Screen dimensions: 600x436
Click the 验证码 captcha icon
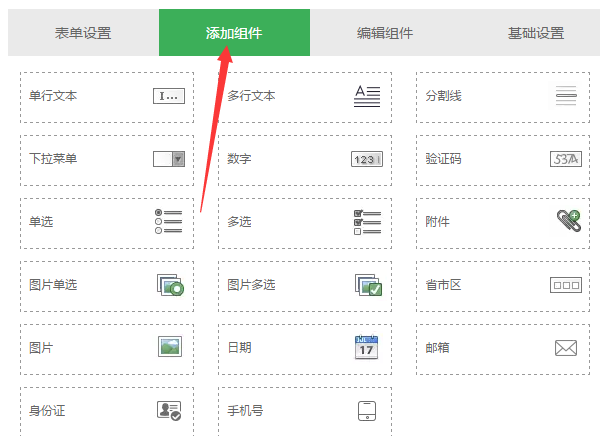565,159
